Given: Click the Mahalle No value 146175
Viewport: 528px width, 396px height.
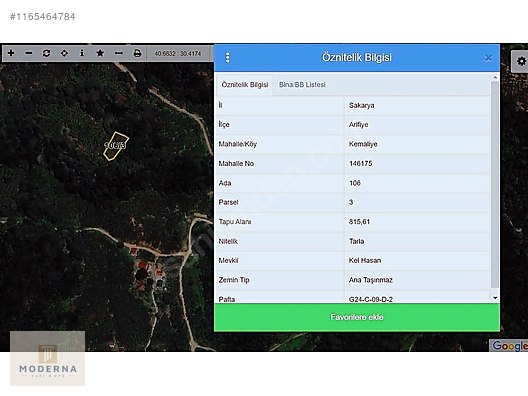Looking at the screenshot, I should 361,164.
